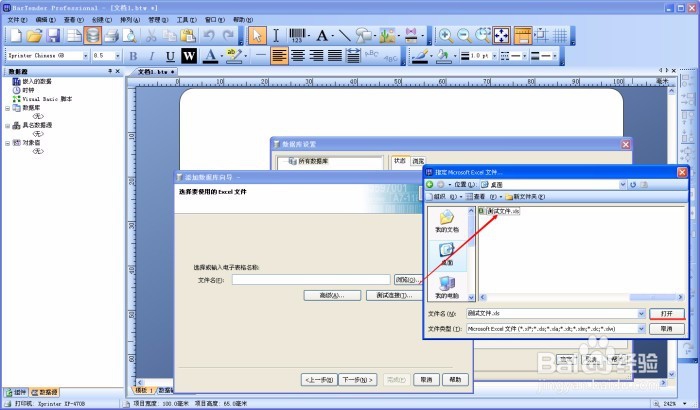
Task: Toggle Bold formatting
Action: pos(133,56)
